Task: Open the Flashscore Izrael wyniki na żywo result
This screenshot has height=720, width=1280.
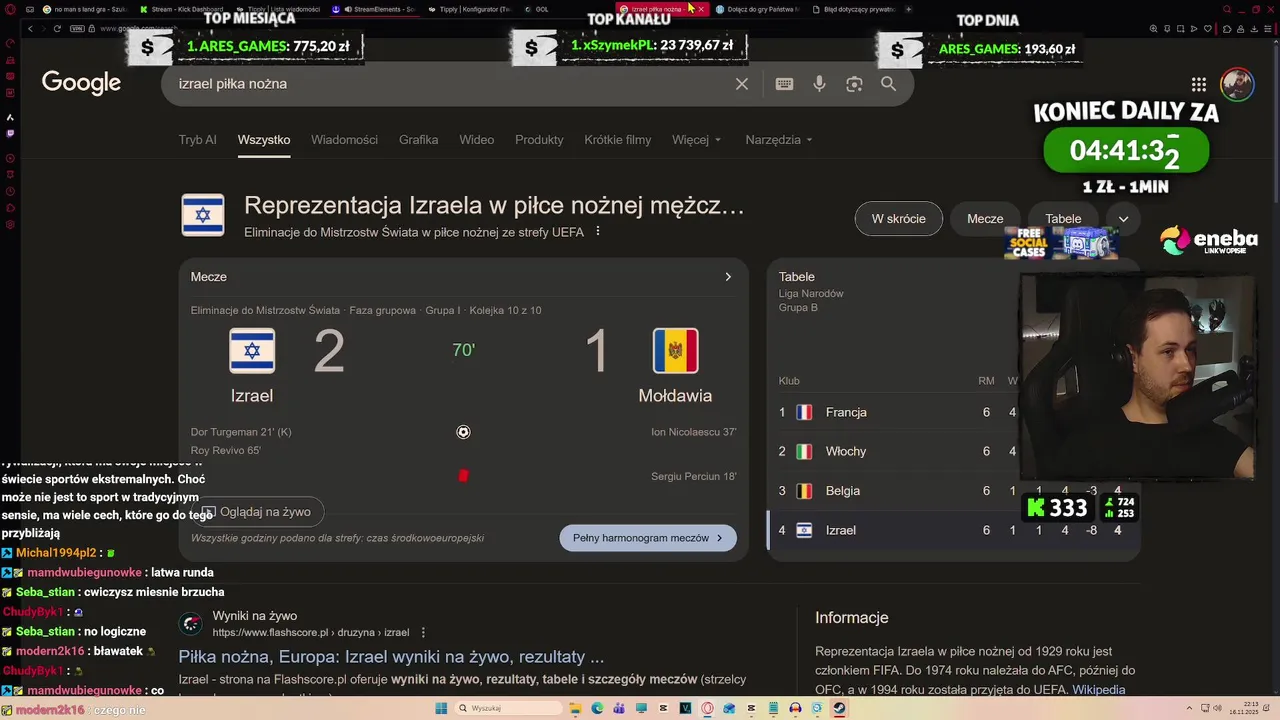Action: pyautogui.click(x=391, y=657)
